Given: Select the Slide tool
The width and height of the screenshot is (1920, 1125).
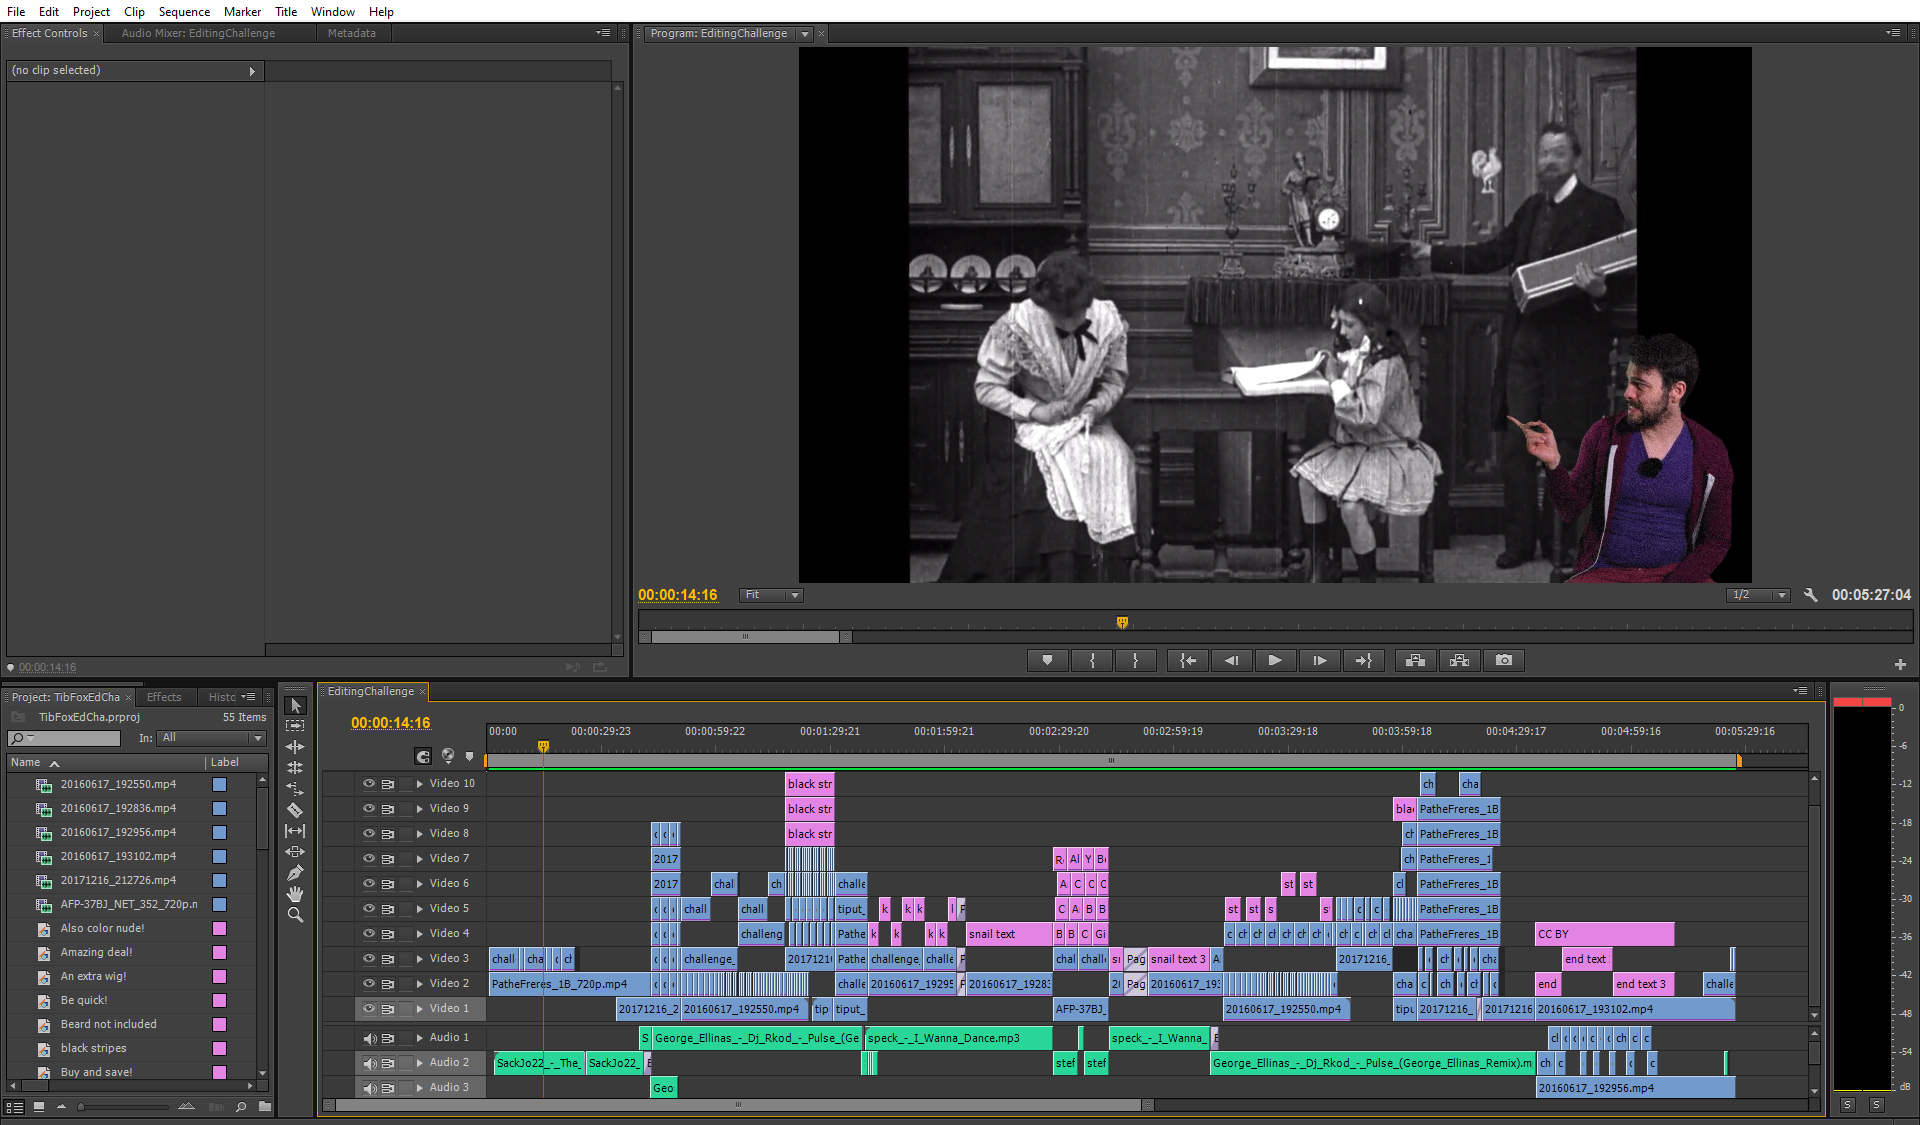Looking at the screenshot, I should click(295, 852).
